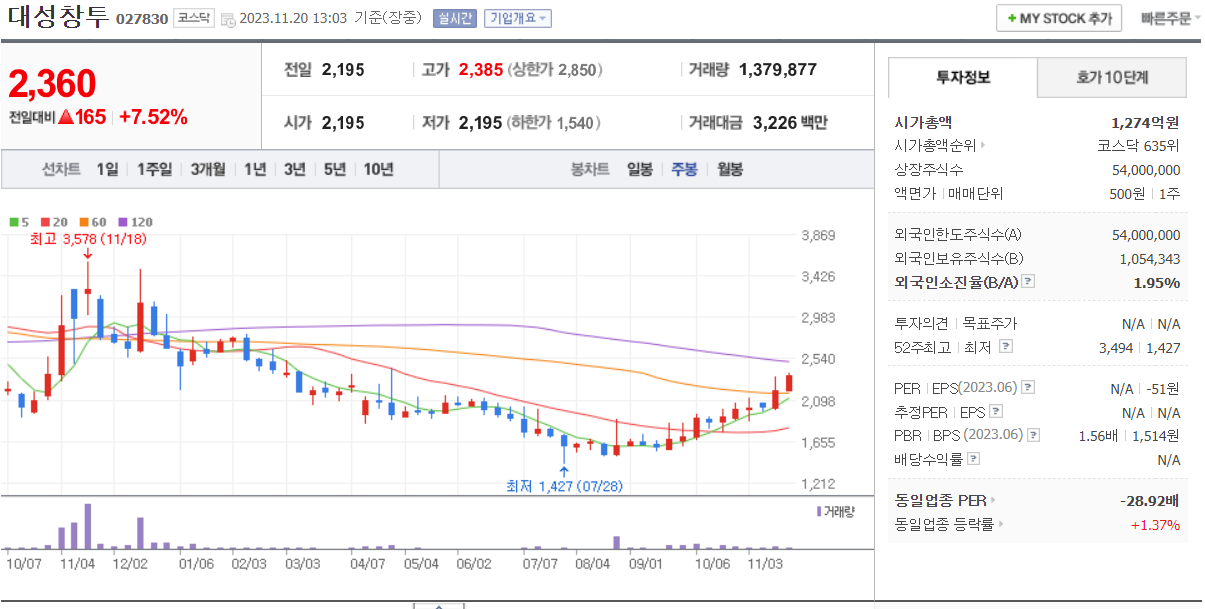Select the 1년 line chart period
1205x609 pixels.
coord(255,169)
